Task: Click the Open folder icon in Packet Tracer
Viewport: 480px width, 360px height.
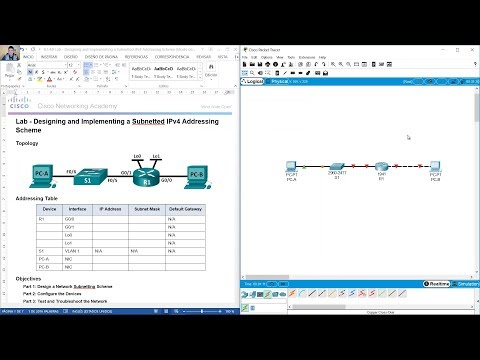Action: pos(252,64)
